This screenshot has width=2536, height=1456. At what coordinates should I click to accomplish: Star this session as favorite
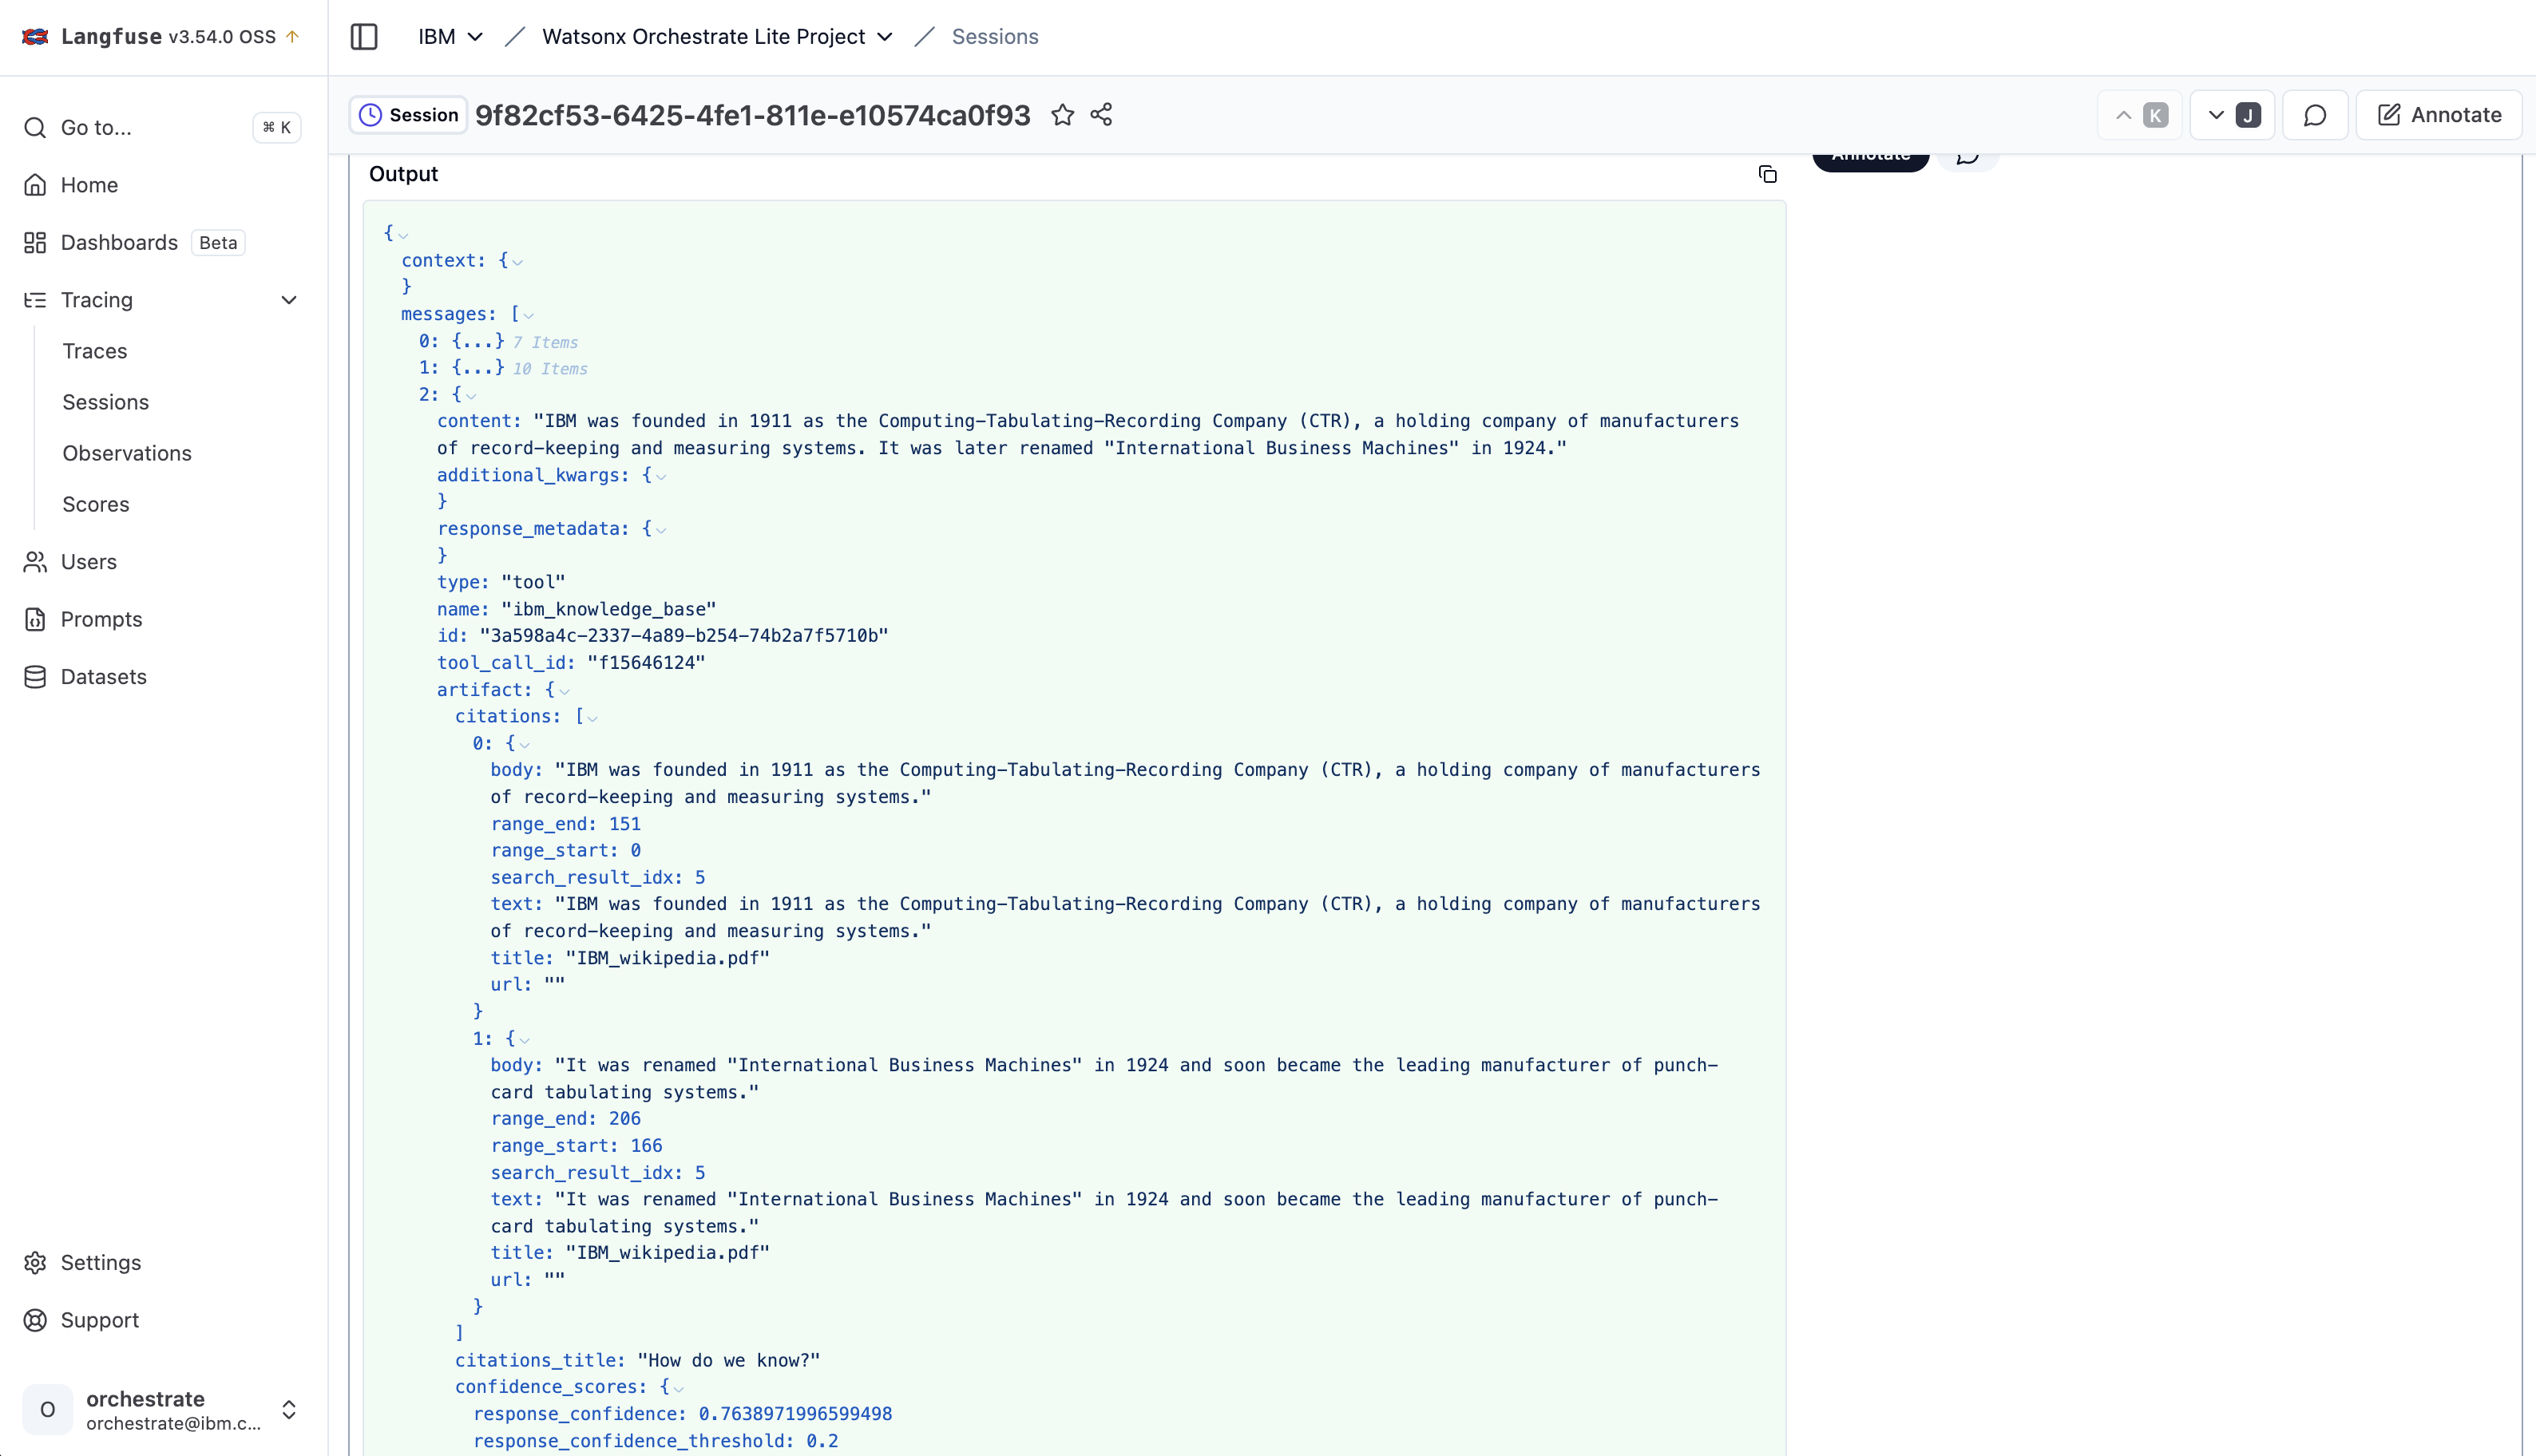coord(1062,115)
